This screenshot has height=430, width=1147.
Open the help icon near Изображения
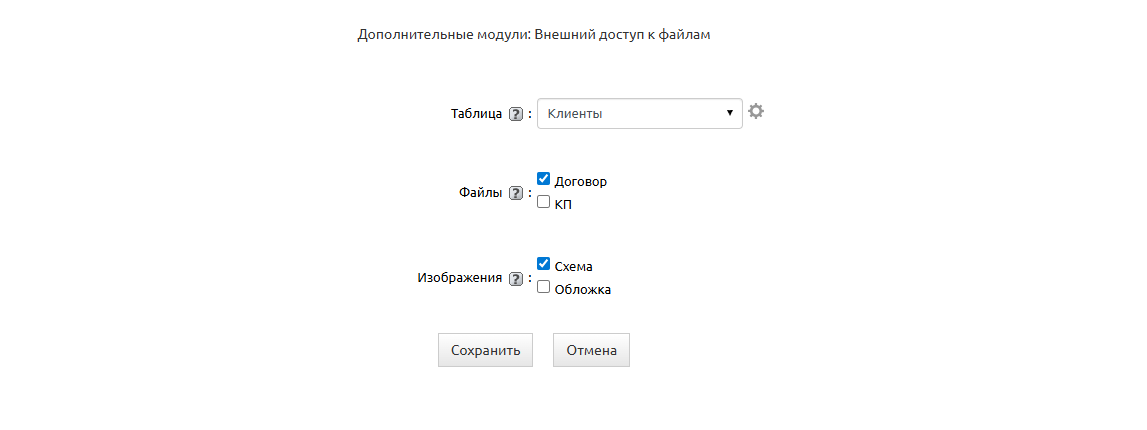click(516, 279)
